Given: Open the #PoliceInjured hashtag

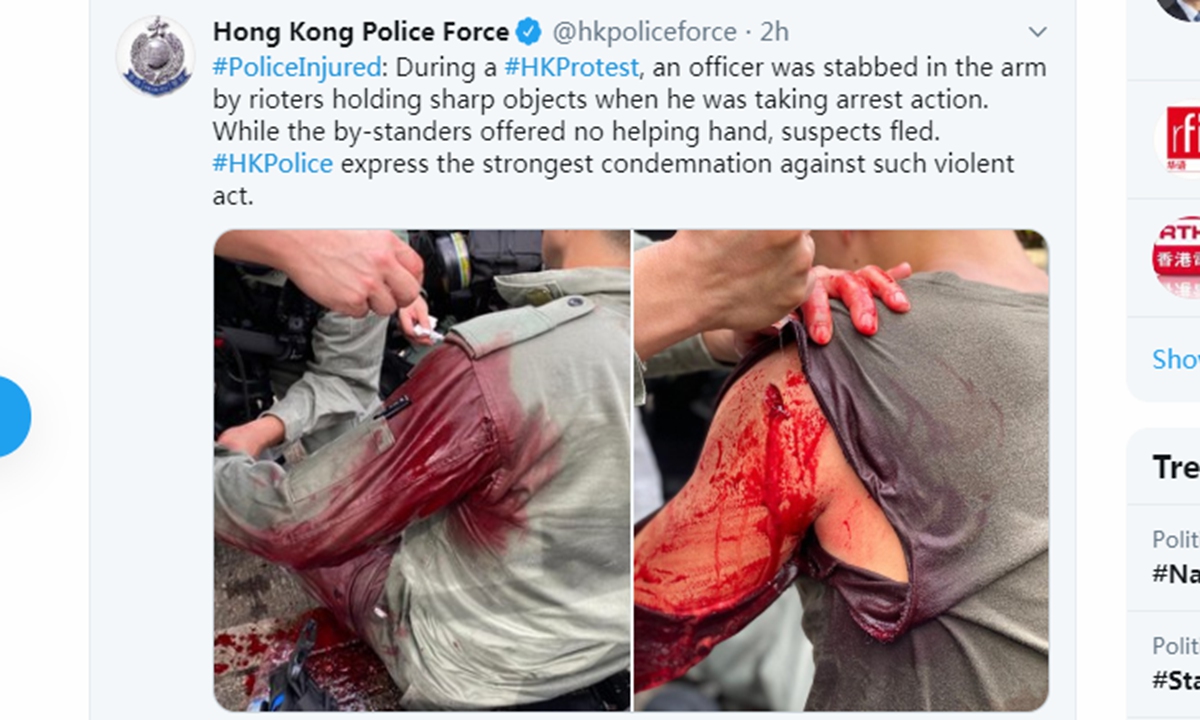Looking at the screenshot, I should click(297, 68).
